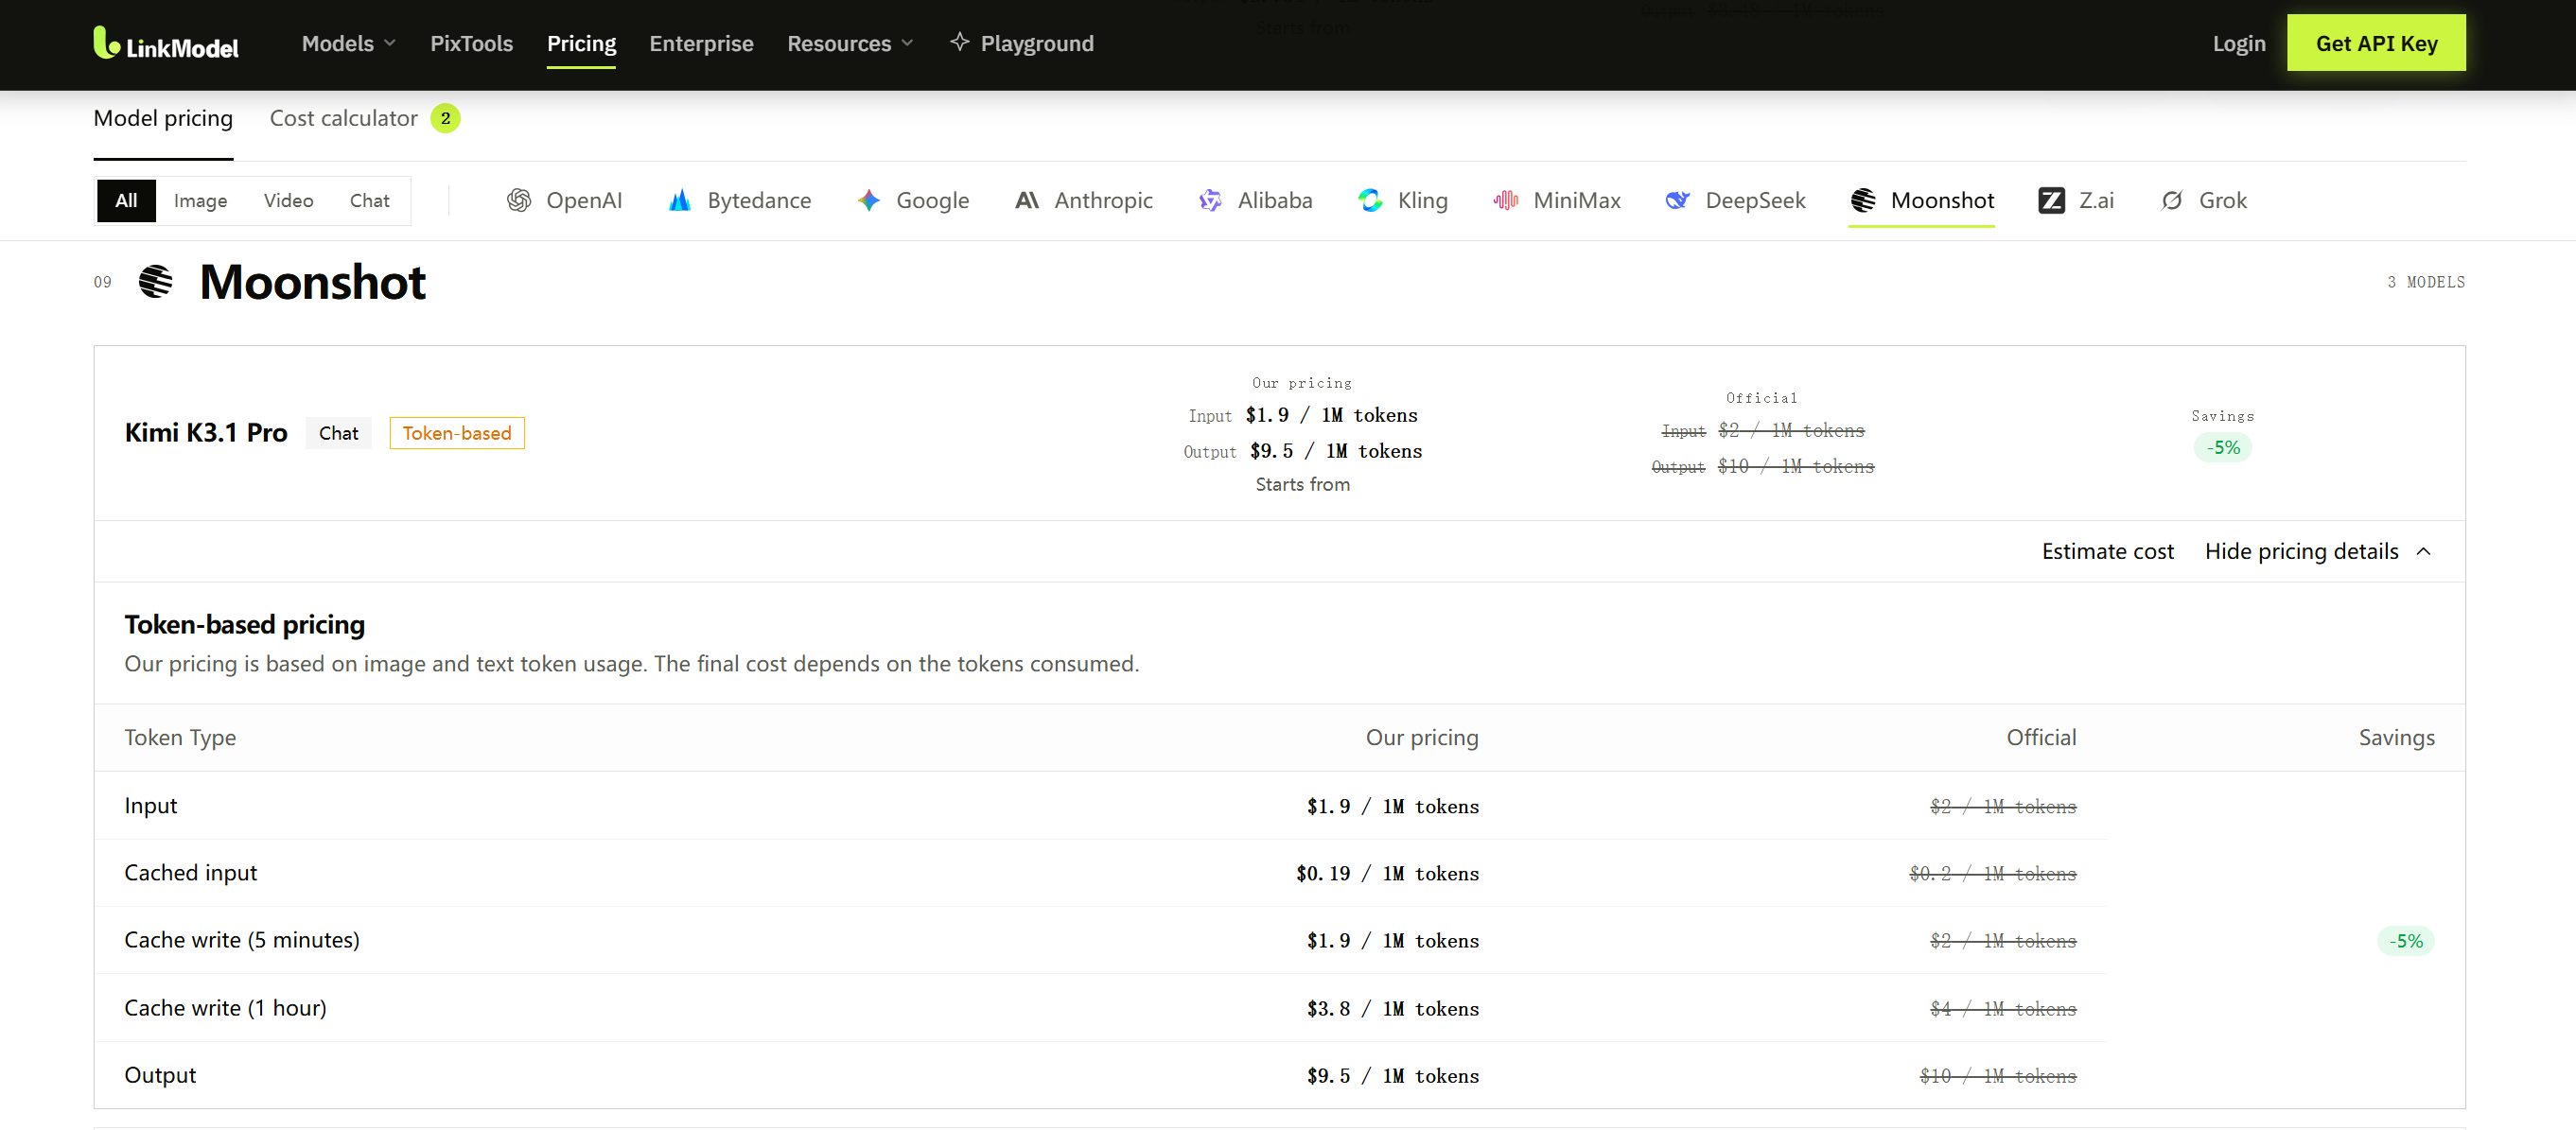Viewport: 2576px width, 1130px height.
Task: Click the Bytedance provider icon
Action: click(x=680, y=200)
